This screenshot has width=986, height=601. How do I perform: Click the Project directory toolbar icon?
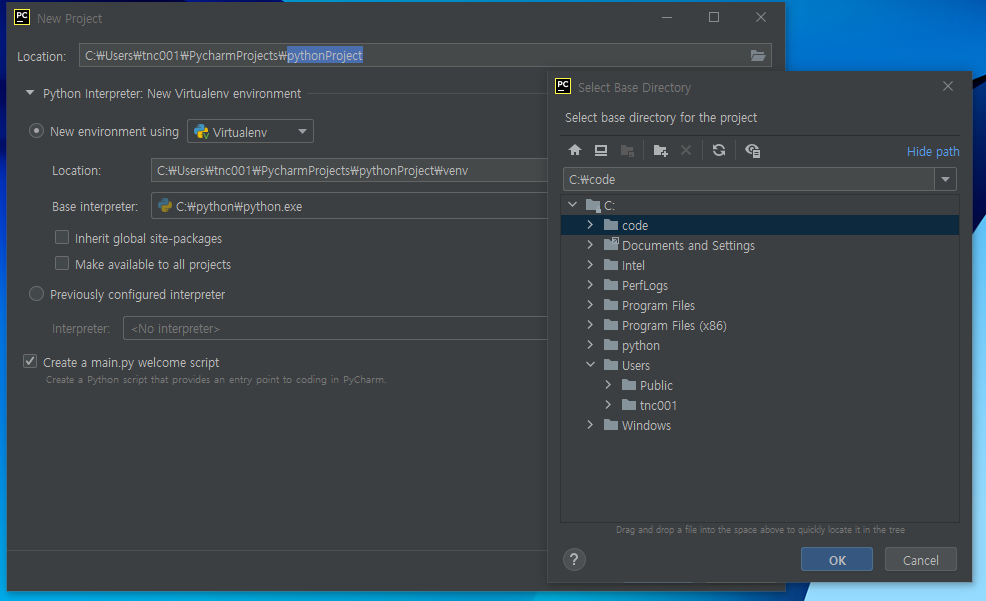pyautogui.click(x=627, y=150)
